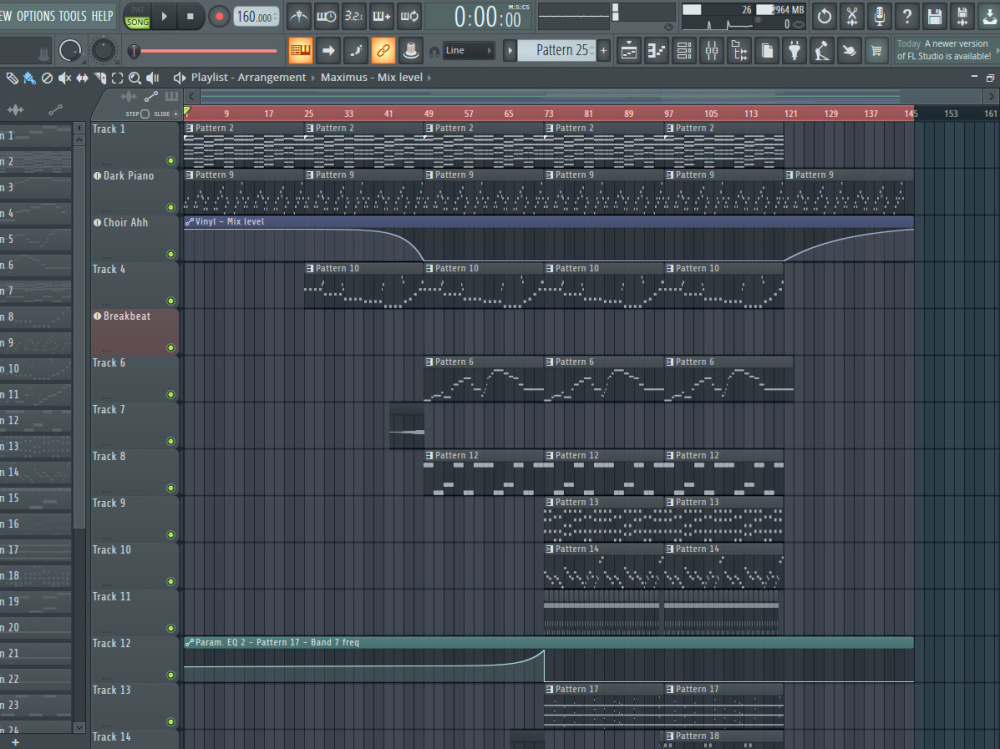Image resolution: width=1000 pixels, height=749 pixels.
Task: Open the Line snap dropdown
Action: [469, 50]
